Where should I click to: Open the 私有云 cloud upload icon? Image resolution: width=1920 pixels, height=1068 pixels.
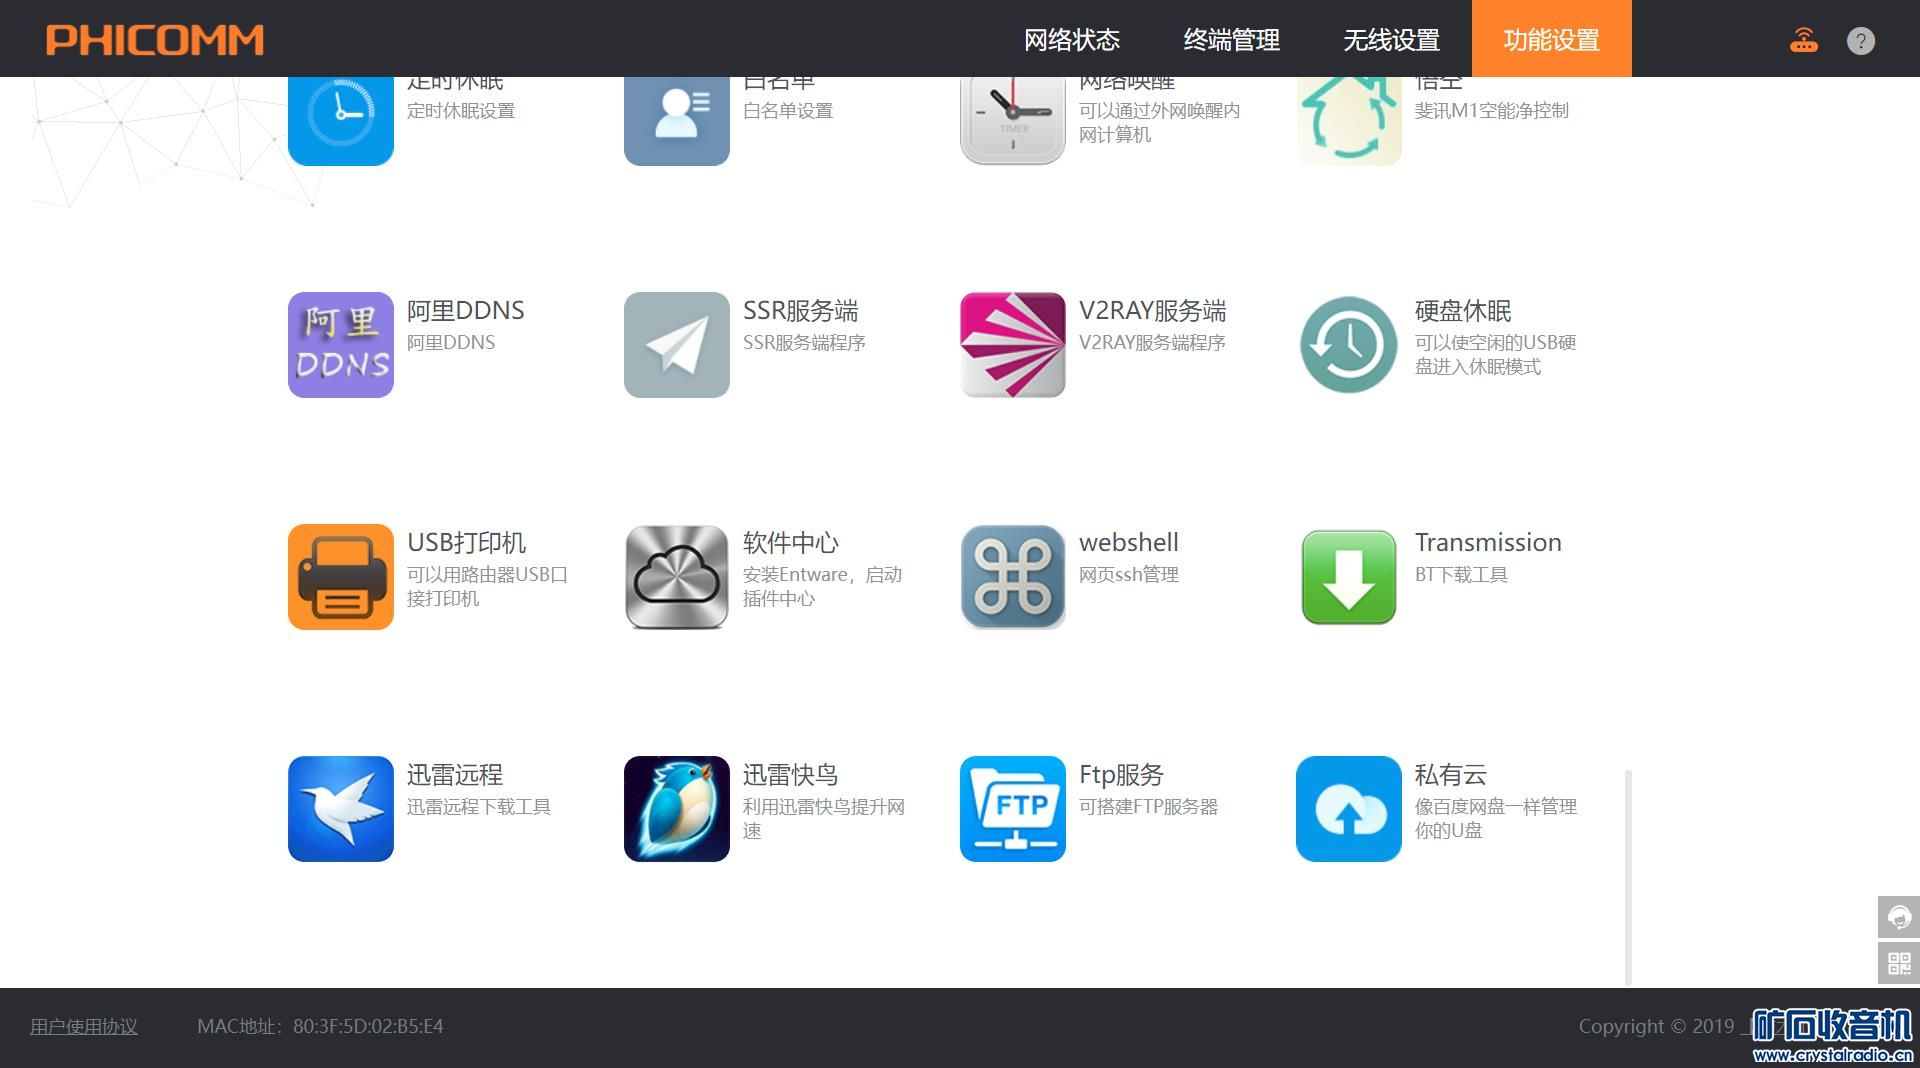click(1349, 809)
